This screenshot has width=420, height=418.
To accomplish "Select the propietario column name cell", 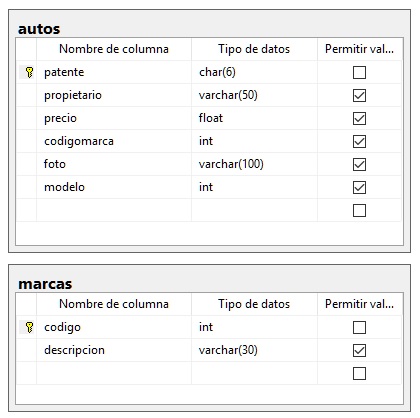I will click(114, 95).
